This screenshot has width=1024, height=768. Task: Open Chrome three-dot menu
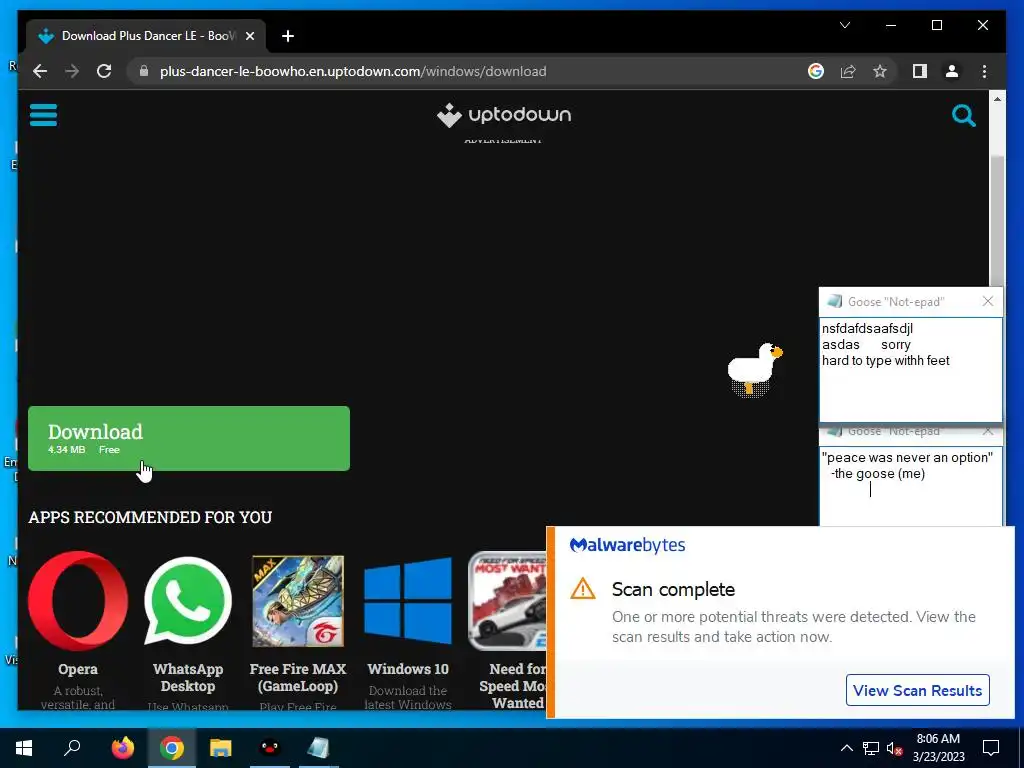(x=984, y=71)
